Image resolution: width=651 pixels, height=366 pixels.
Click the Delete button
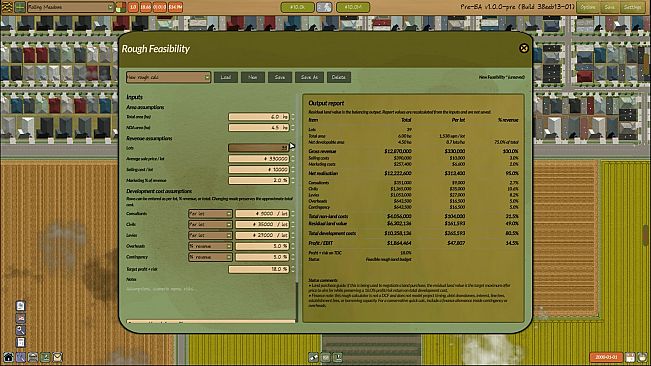(338, 77)
